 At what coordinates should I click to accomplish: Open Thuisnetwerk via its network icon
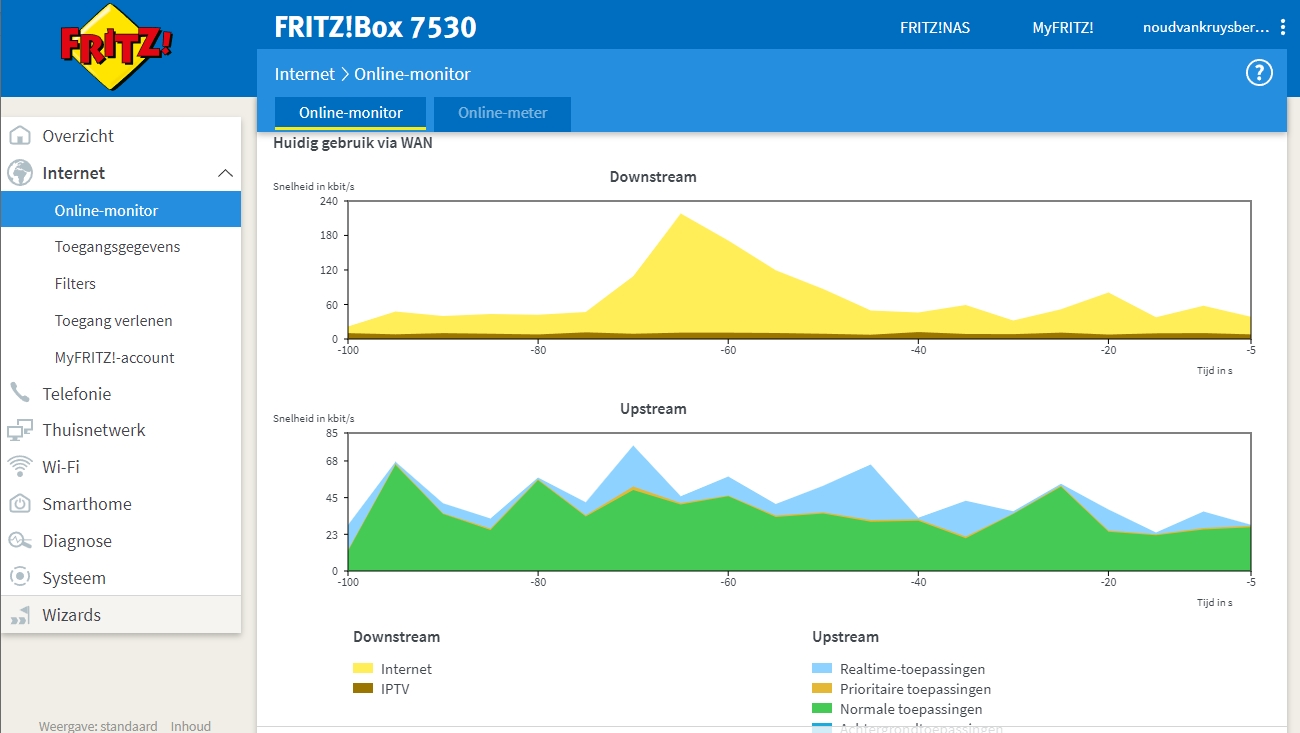pyautogui.click(x=20, y=430)
